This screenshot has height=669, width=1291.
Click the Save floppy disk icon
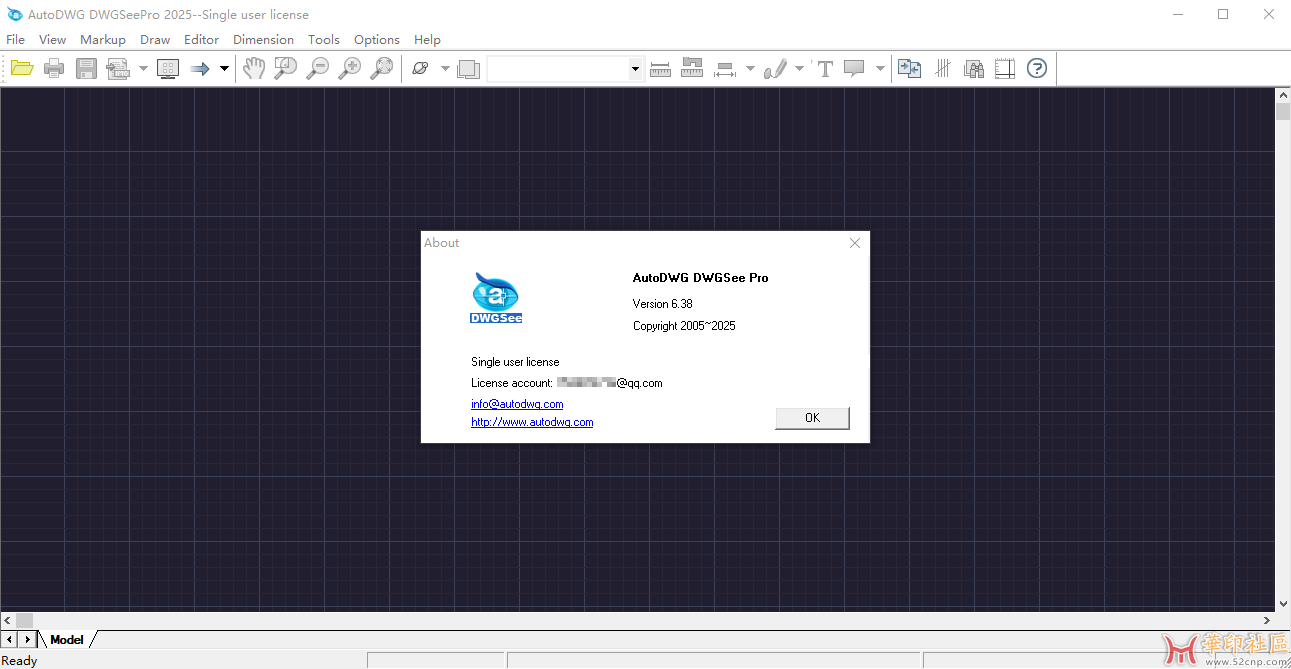(87, 68)
